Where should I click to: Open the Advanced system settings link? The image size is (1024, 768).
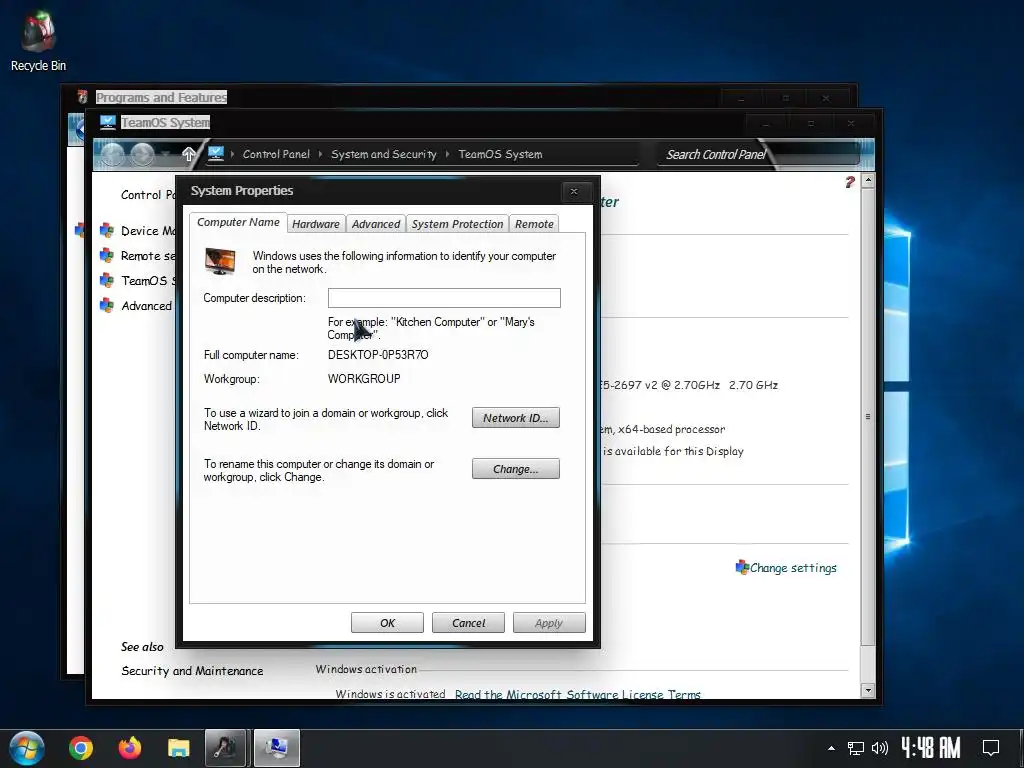point(147,305)
